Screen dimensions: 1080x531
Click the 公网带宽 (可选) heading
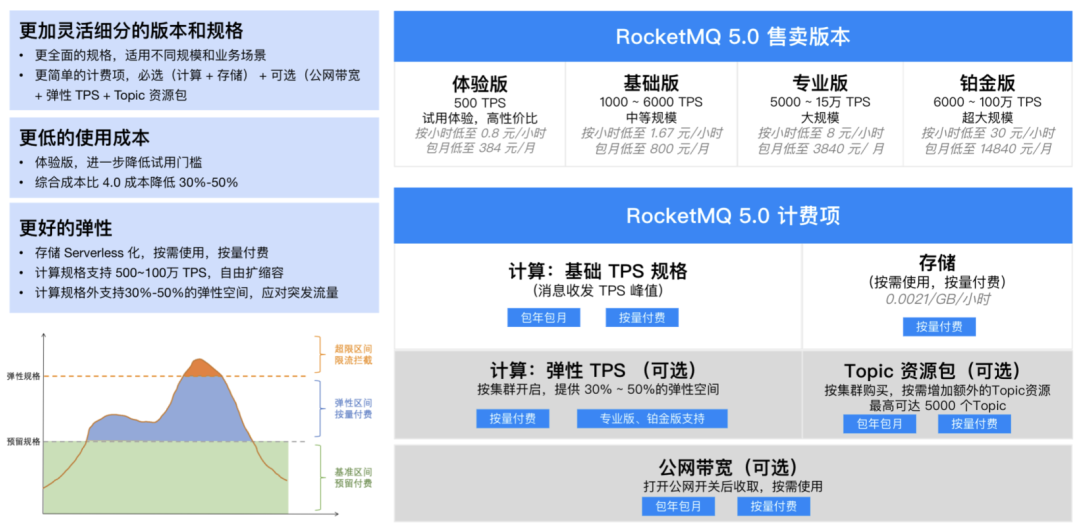click(x=732, y=466)
